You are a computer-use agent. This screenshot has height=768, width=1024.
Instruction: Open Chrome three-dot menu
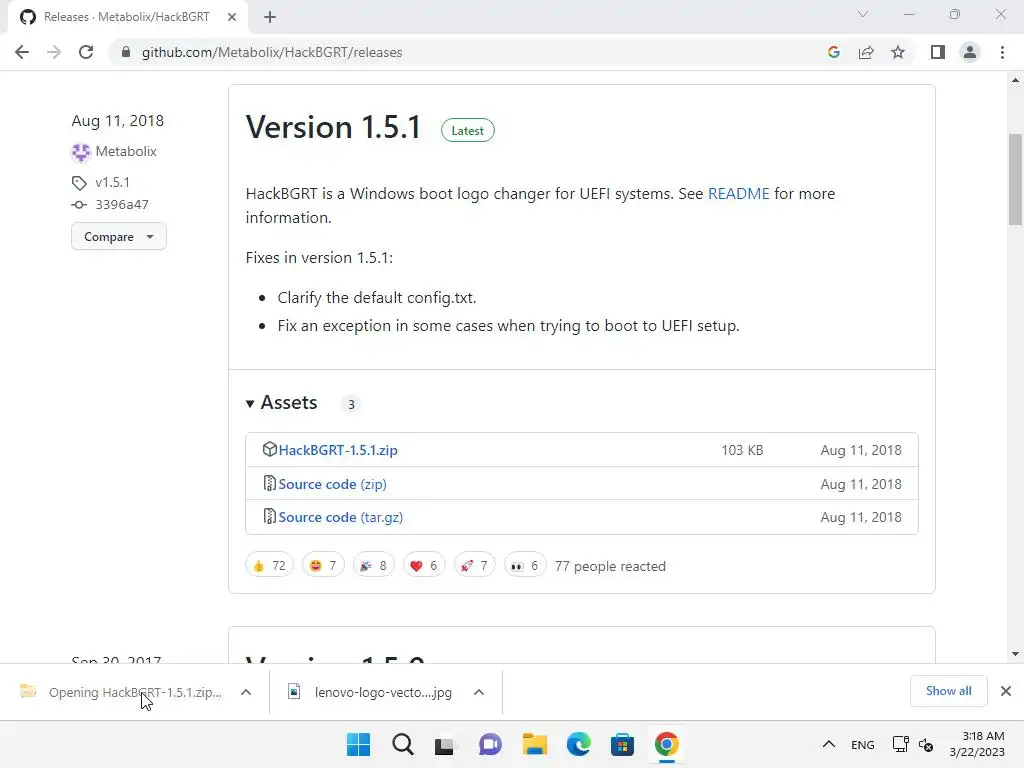1002,52
